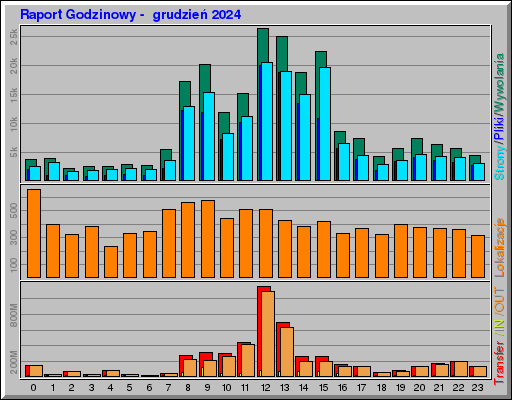Screen dimensions: 512x400
Task: Click the '200M' transfer axis label
Action: (14, 362)
